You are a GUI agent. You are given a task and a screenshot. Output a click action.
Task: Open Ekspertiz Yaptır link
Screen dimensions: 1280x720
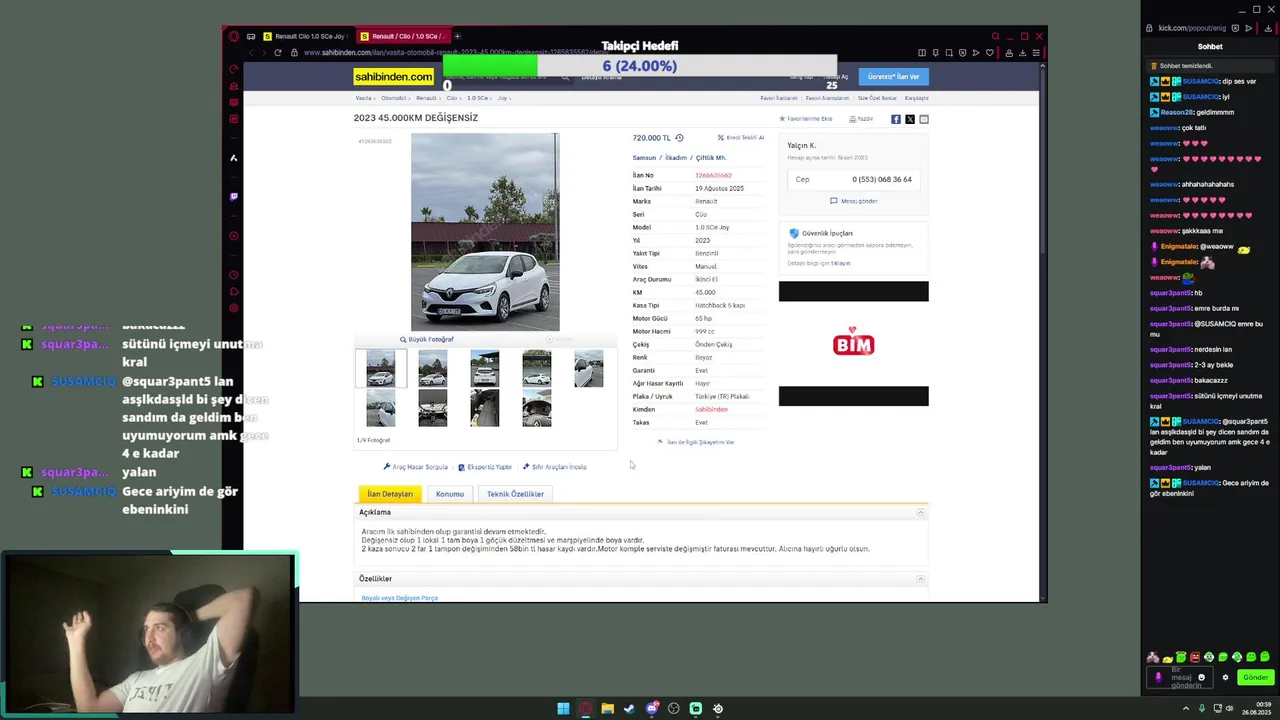click(485, 467)
